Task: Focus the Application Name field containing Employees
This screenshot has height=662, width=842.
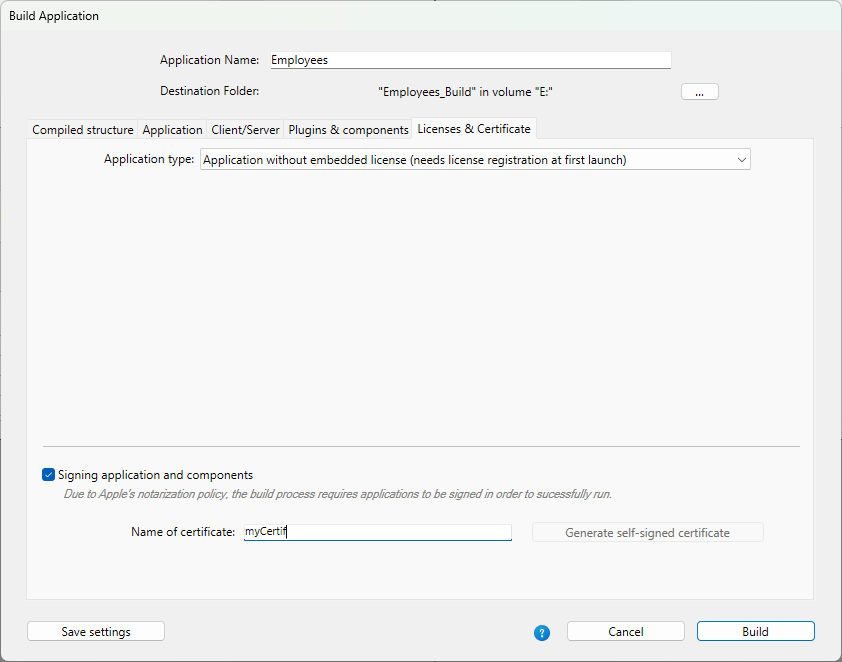Action: 470,60
